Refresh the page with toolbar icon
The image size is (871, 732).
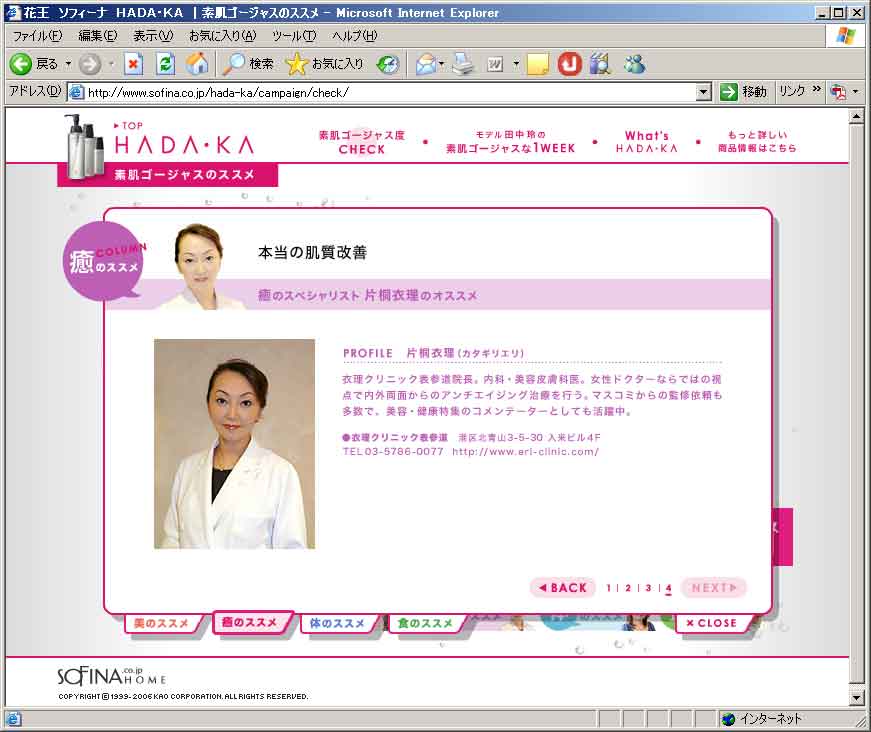pyautogui.click(x=165, y=64)
